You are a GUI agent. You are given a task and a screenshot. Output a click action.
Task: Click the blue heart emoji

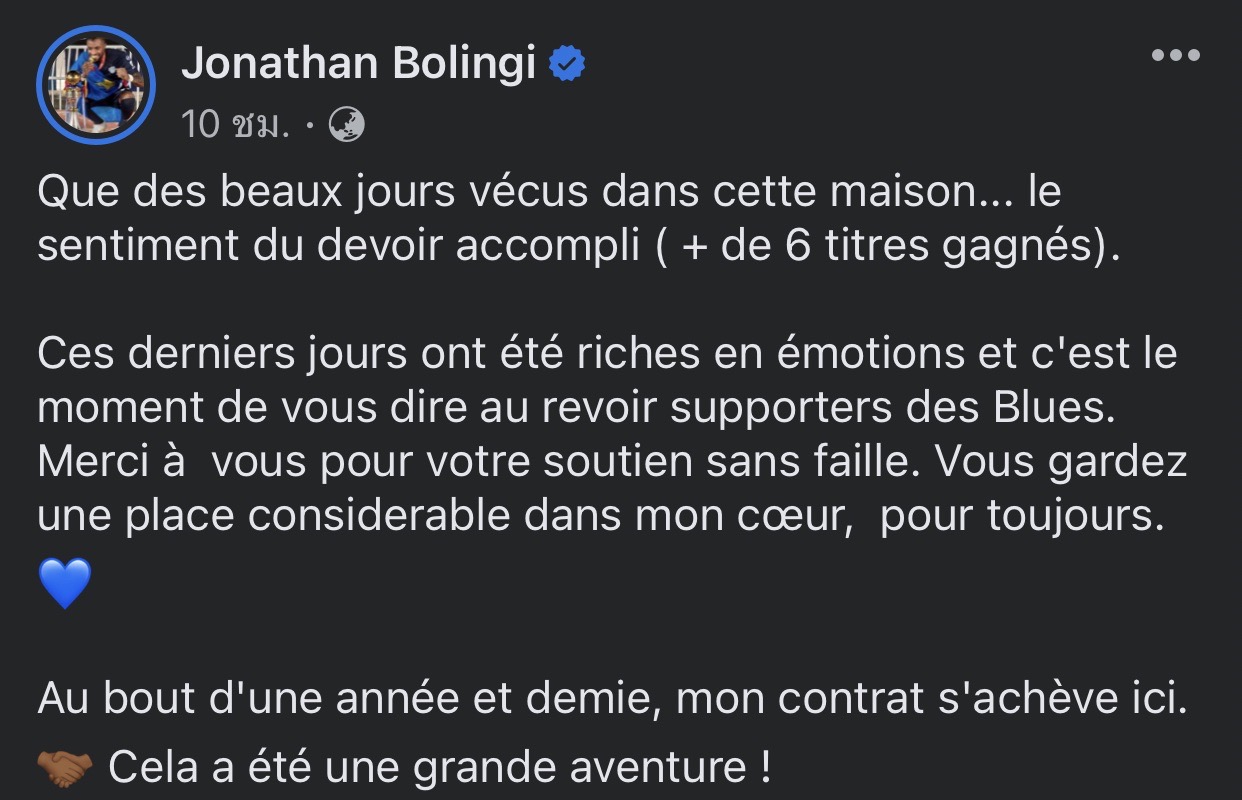point(65,584)
